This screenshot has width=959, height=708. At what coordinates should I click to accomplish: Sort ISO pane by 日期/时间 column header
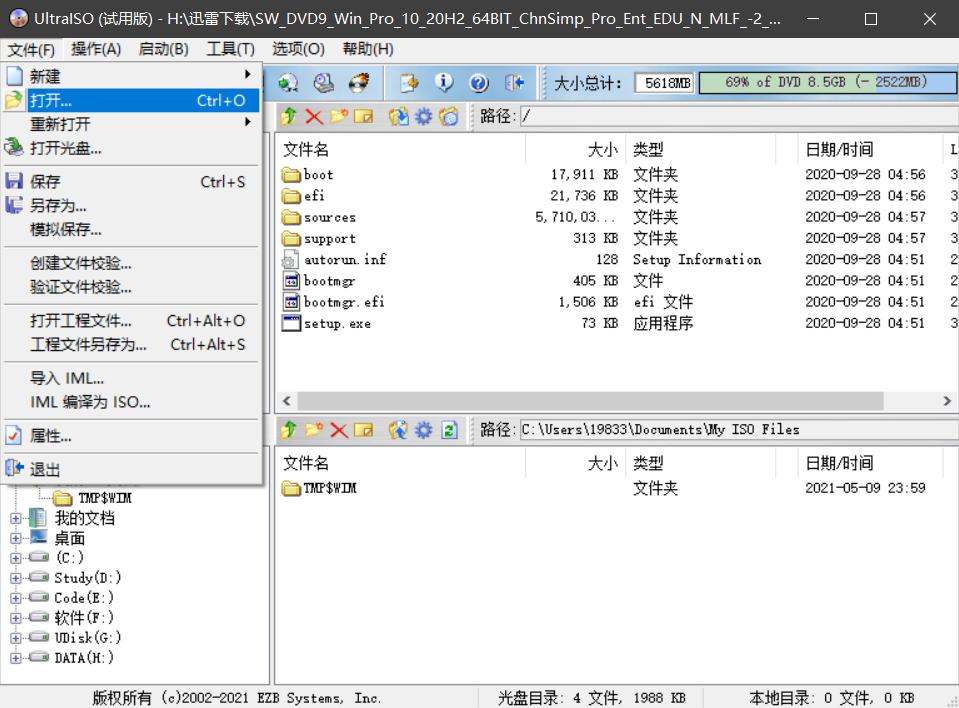point(870,149)
